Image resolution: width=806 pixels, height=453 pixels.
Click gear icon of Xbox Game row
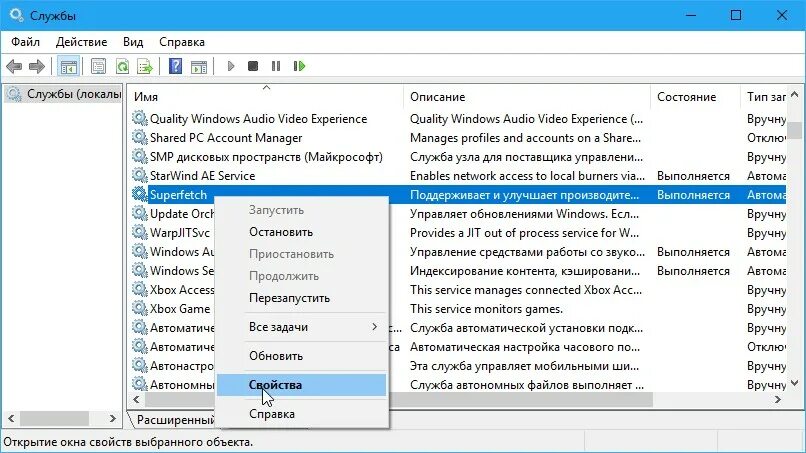pos(139,309)
